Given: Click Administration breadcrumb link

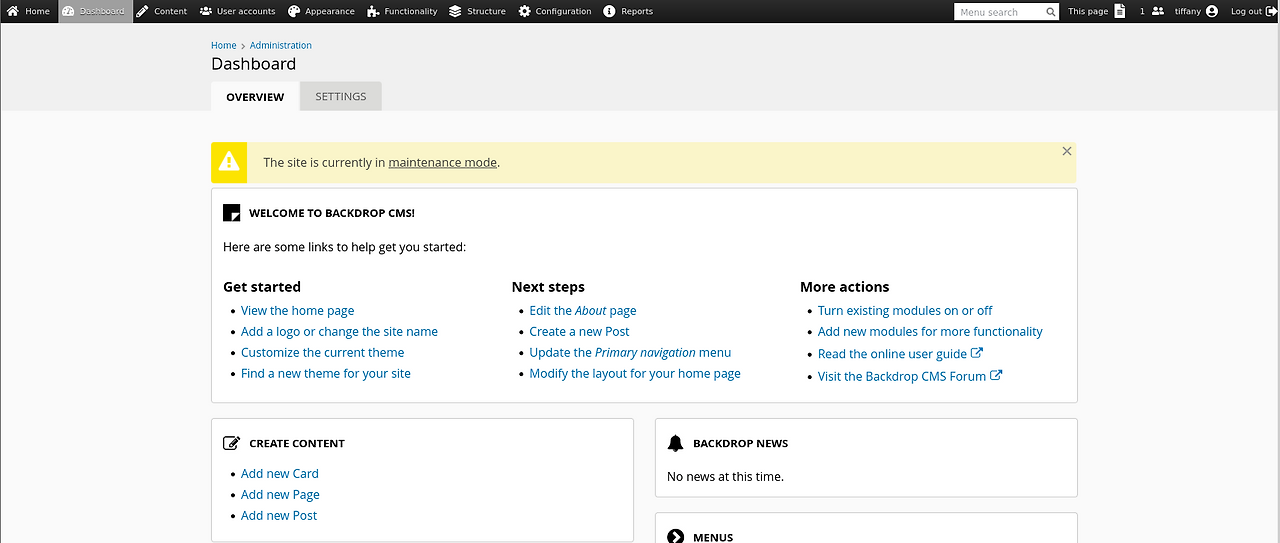Looking at the screenshot, I should click(x=281, y=45).
